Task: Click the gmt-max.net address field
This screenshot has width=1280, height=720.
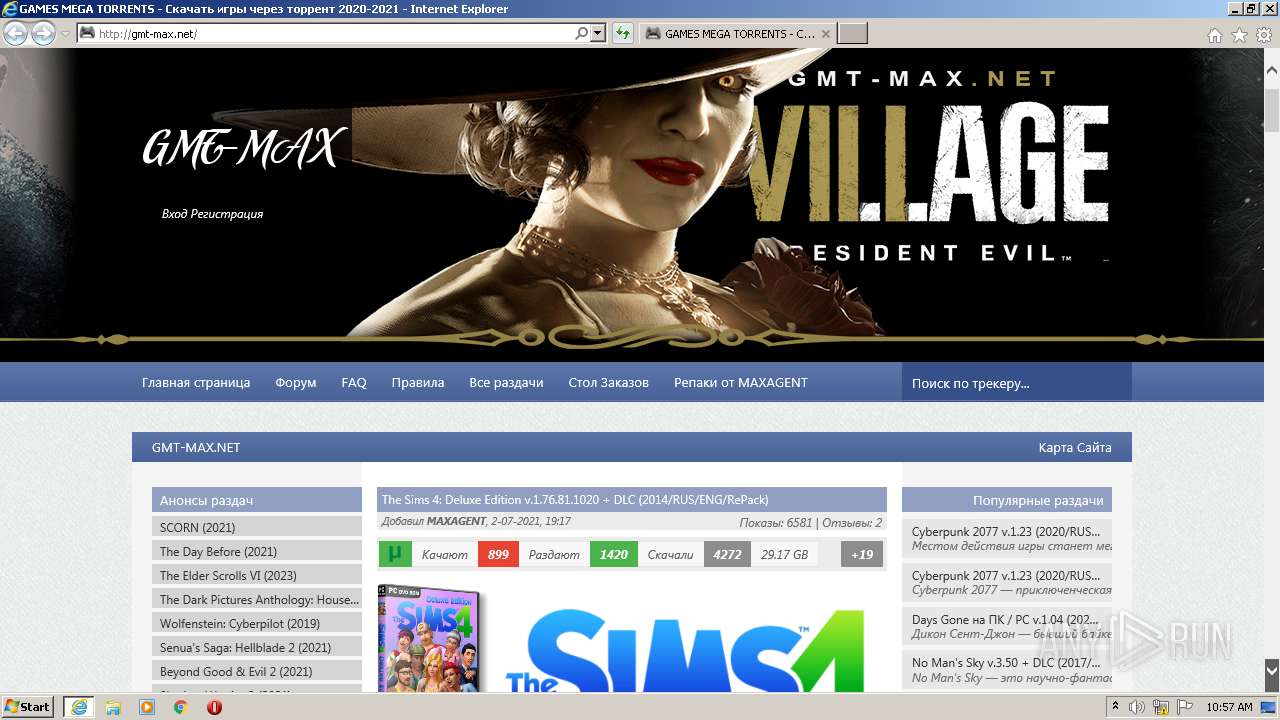Action: click(x=335, y=33)
